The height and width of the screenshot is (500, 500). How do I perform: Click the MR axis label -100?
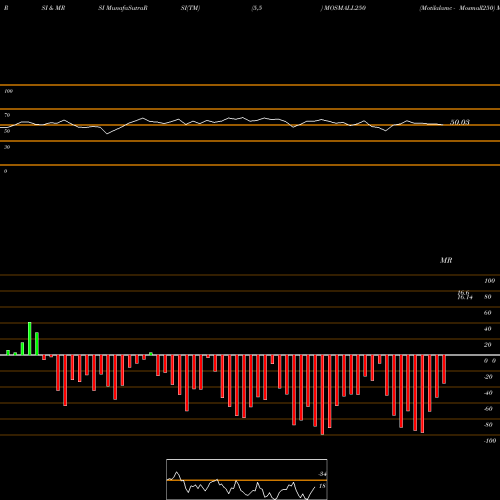[x=490, y=441]
